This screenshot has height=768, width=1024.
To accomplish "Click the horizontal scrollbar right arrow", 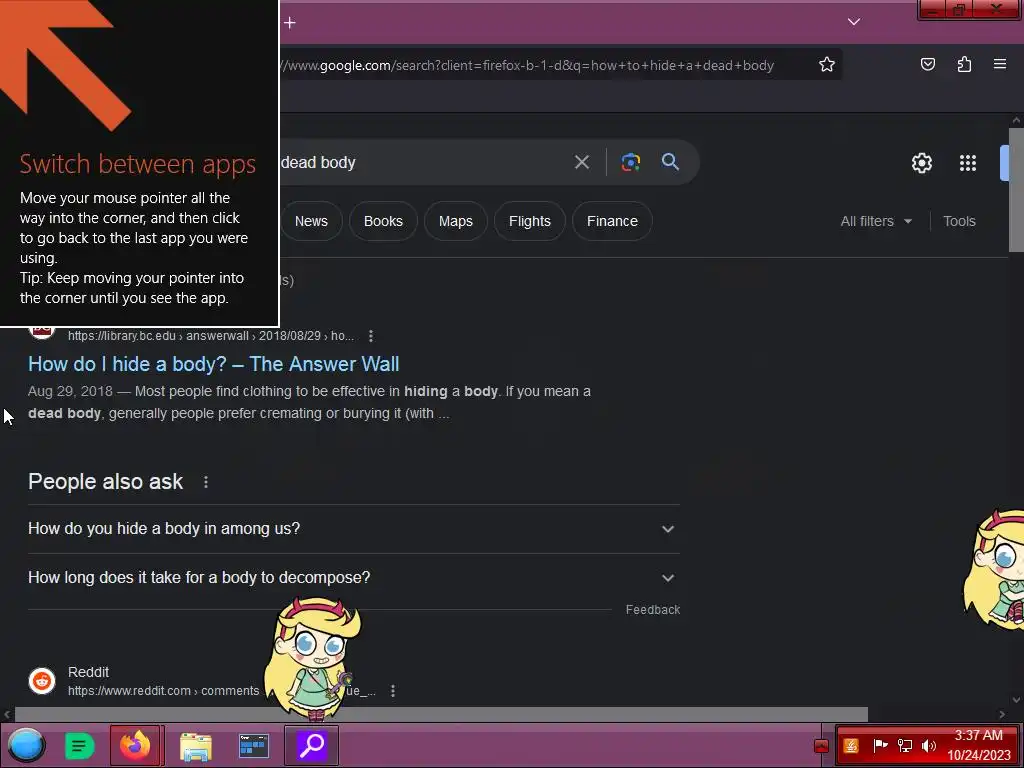I will [x=1002, y=714].
